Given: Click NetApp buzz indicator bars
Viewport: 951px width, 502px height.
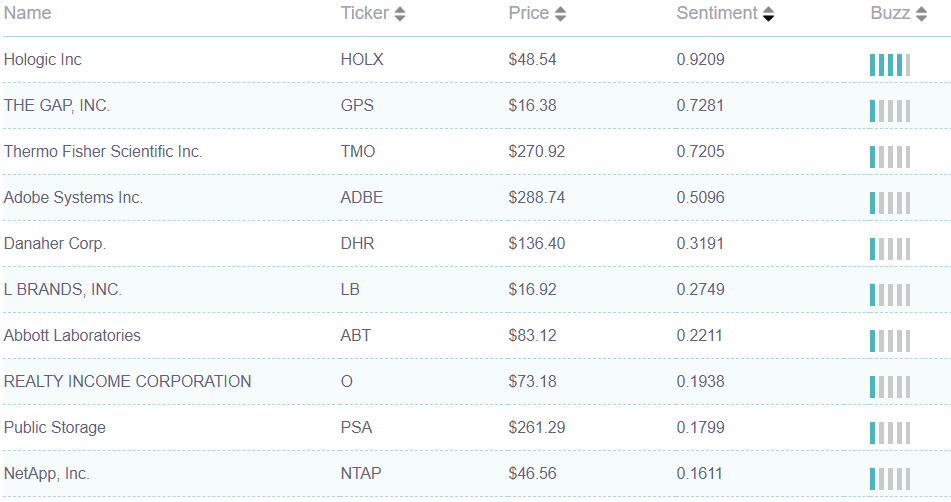Looking at the screenshot, I should [889, 479].
